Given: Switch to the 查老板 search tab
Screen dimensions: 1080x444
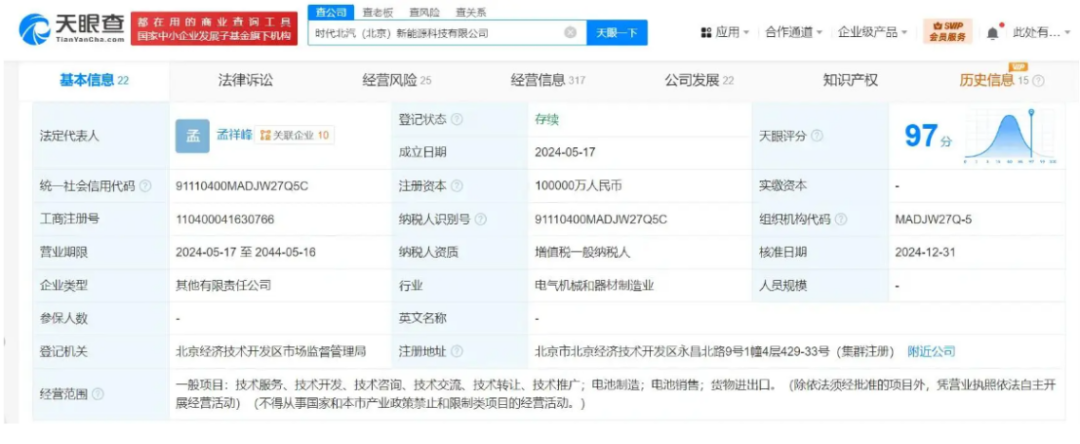Looking at the screenshot, I should 377,12.
